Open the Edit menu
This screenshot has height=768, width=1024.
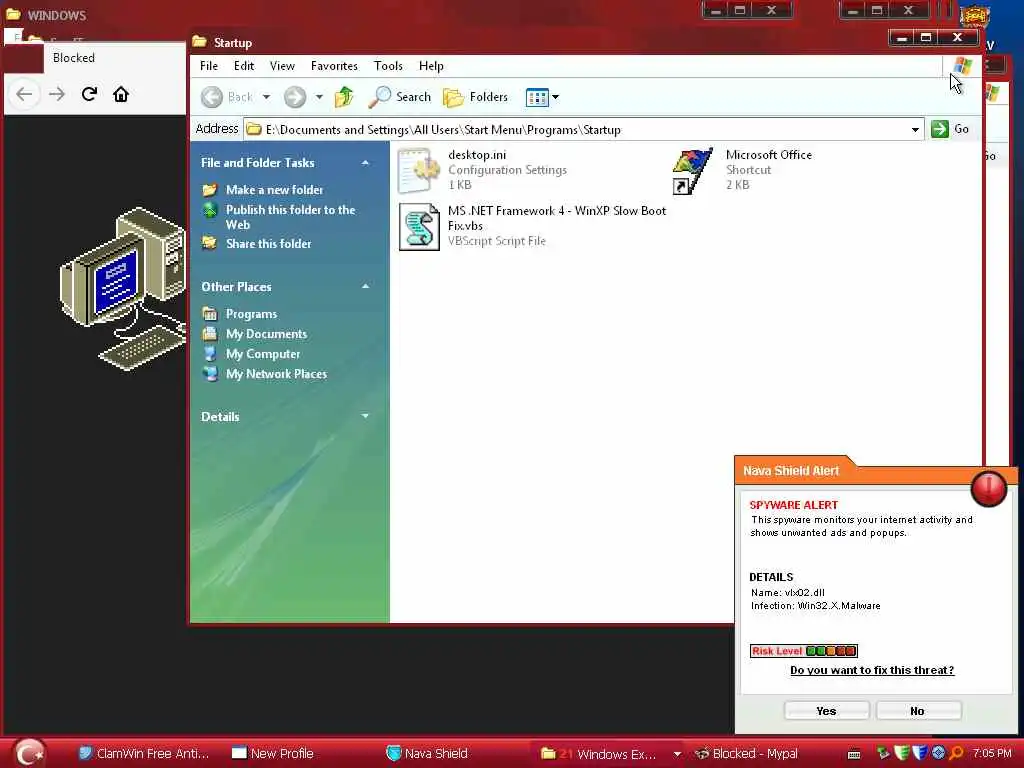tap(244, 66)
